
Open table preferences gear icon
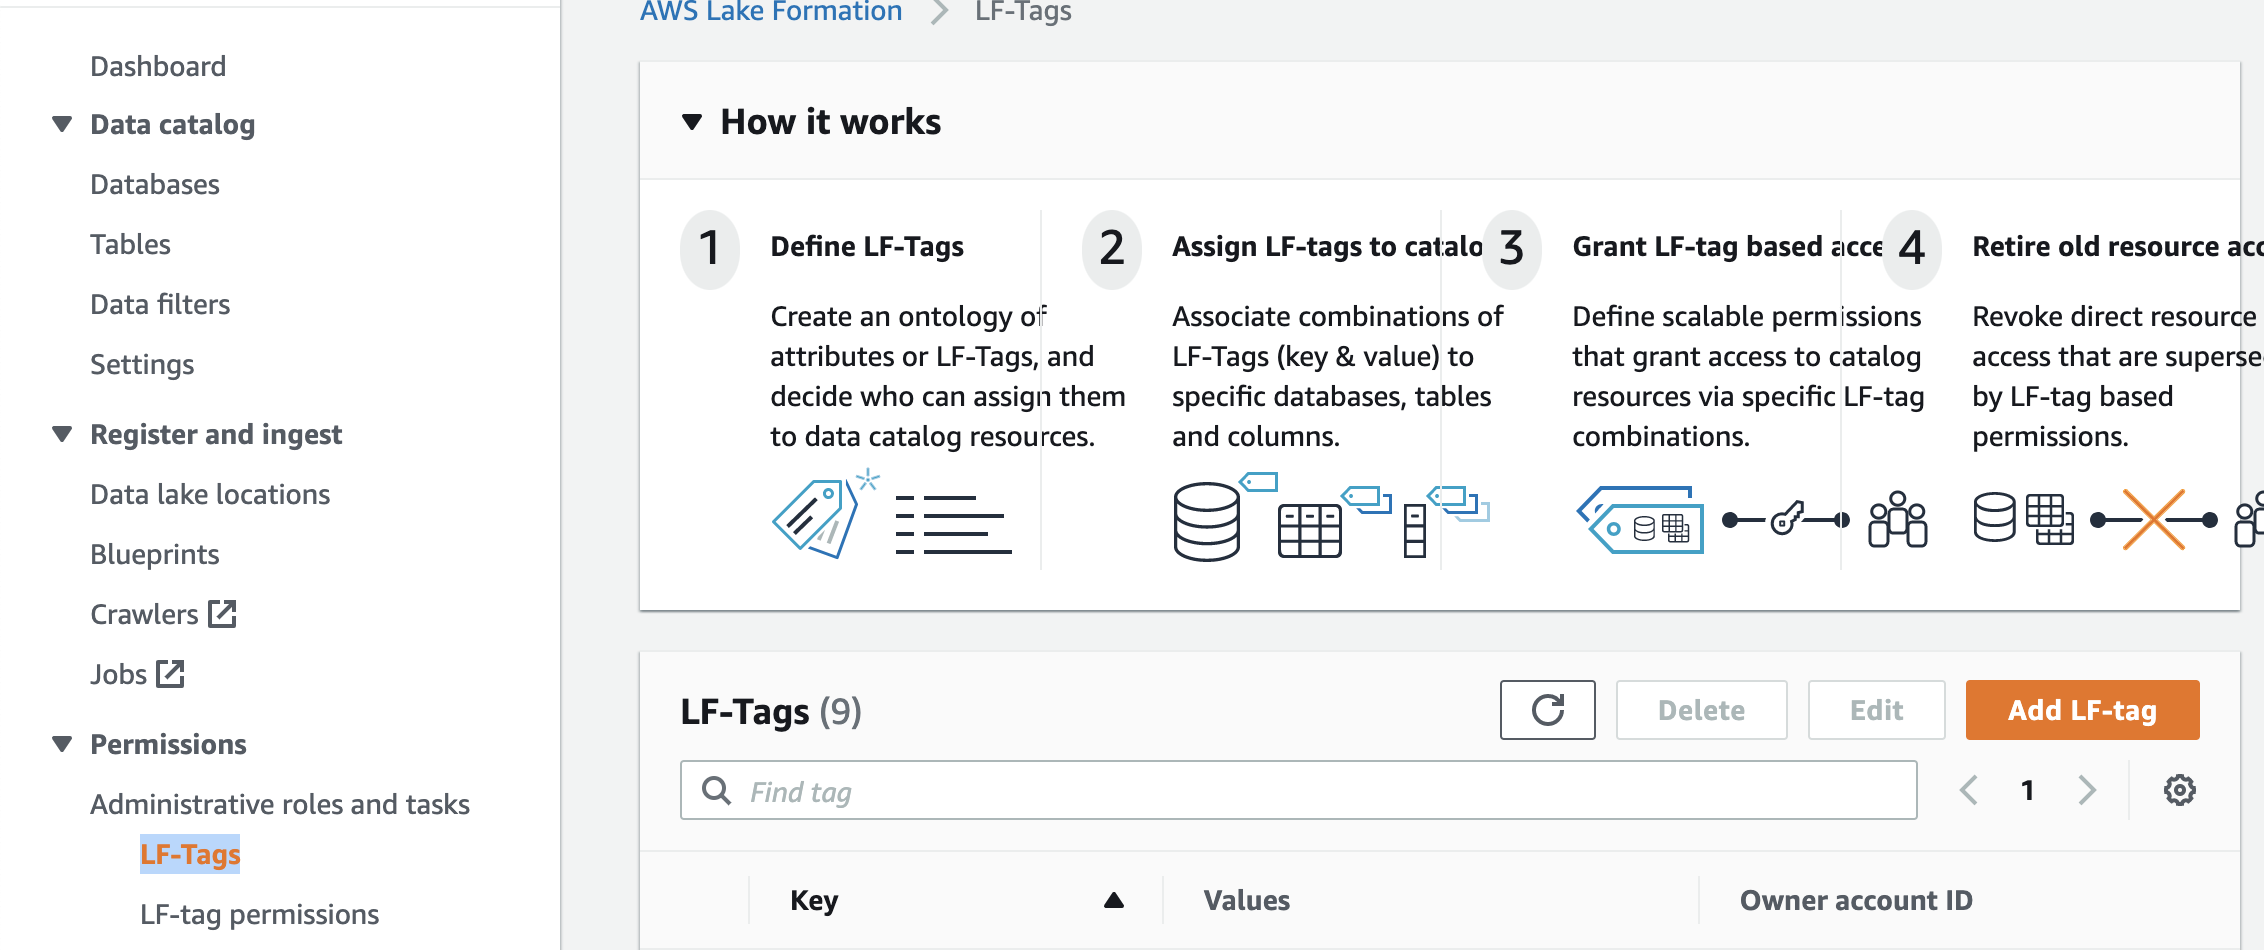coord(2179,790)
